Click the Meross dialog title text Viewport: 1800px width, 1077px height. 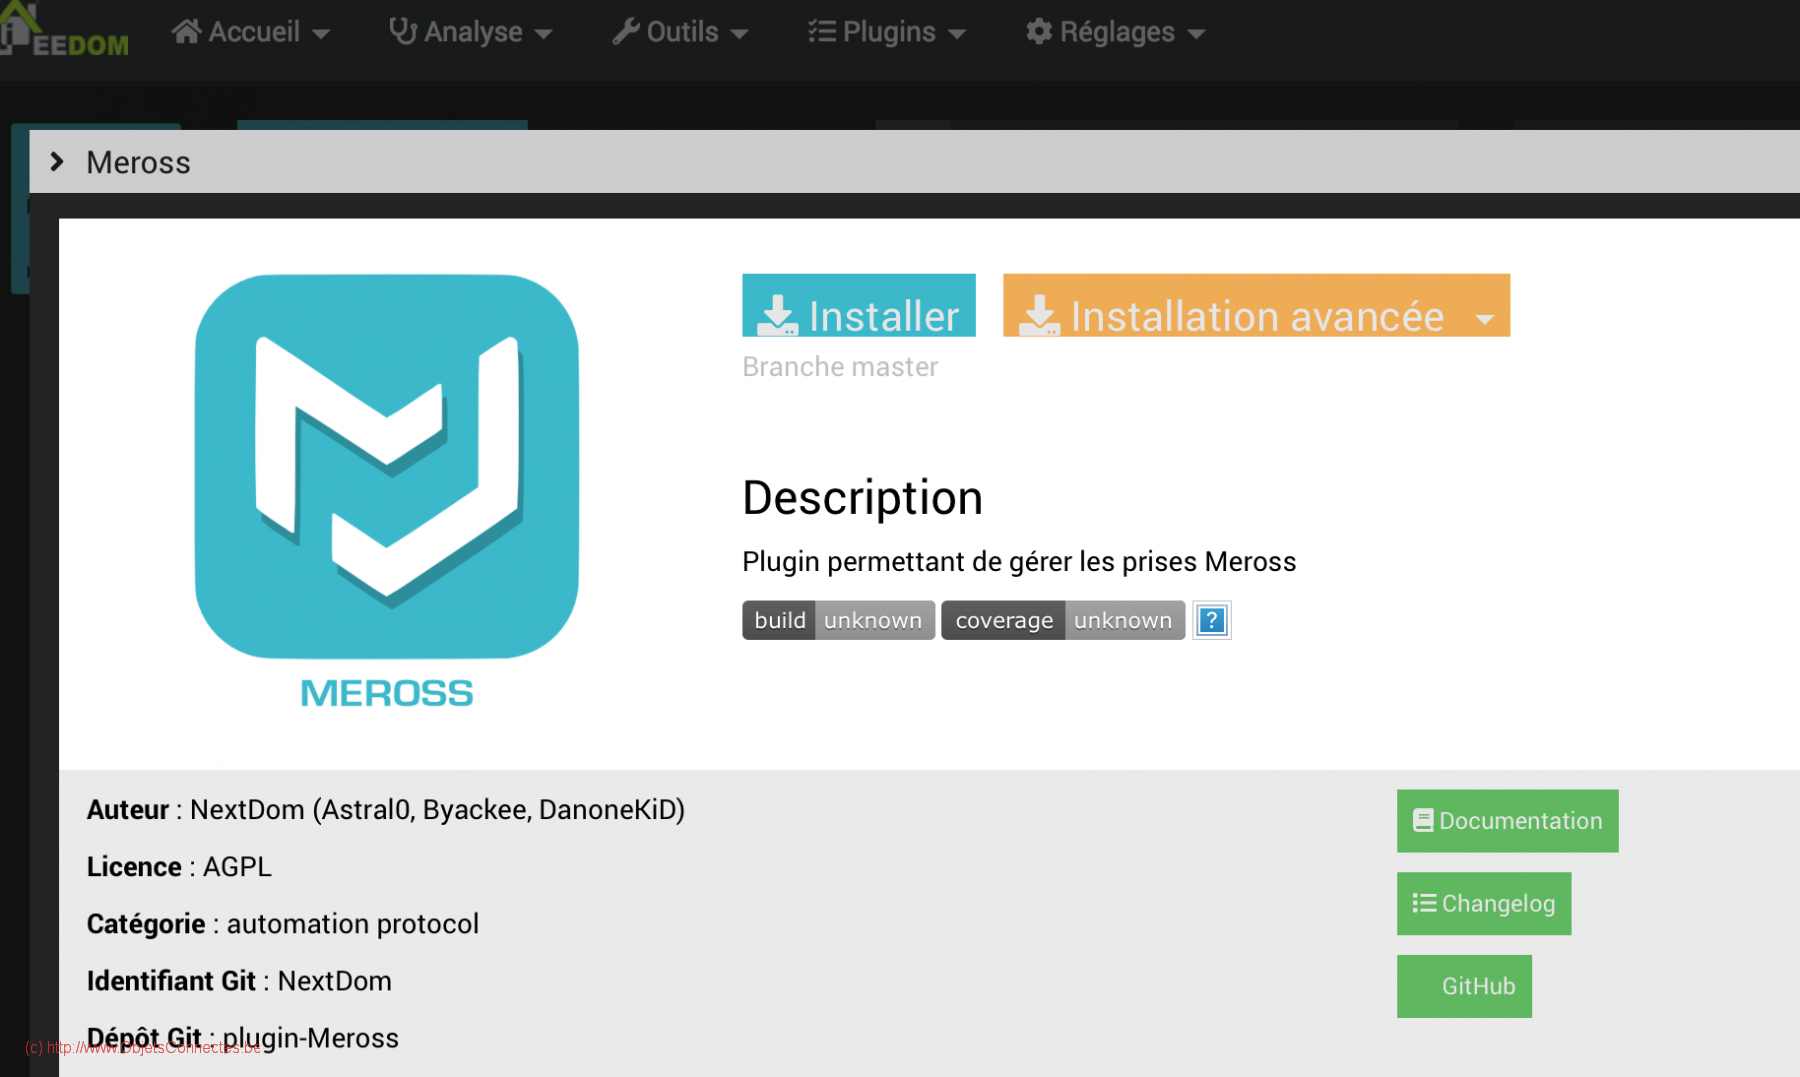point(138,162)
